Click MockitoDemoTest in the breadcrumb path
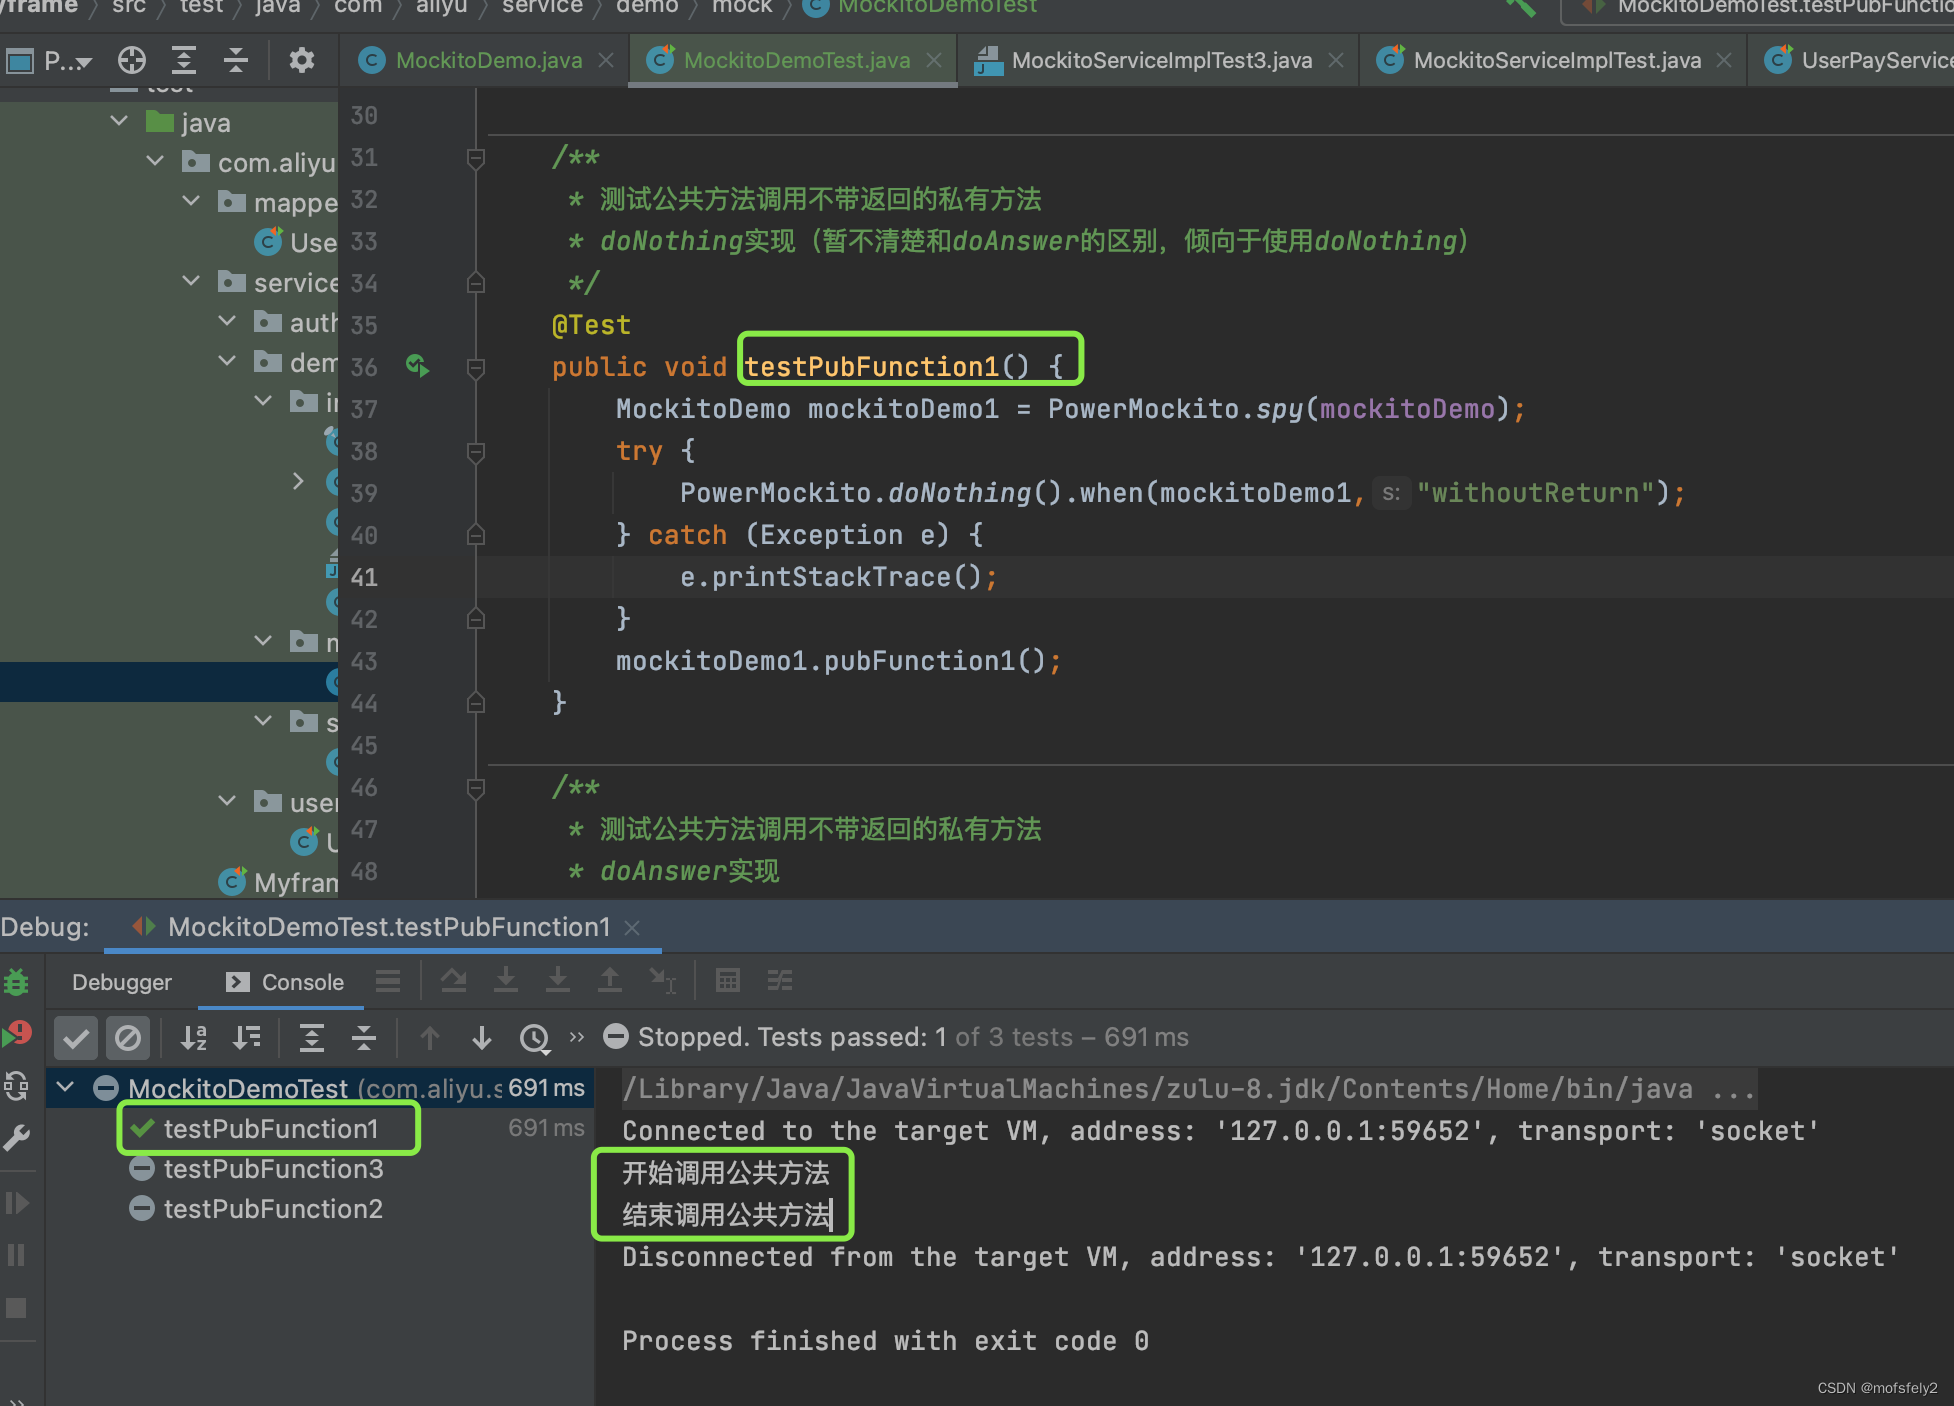 click(937, 7)
